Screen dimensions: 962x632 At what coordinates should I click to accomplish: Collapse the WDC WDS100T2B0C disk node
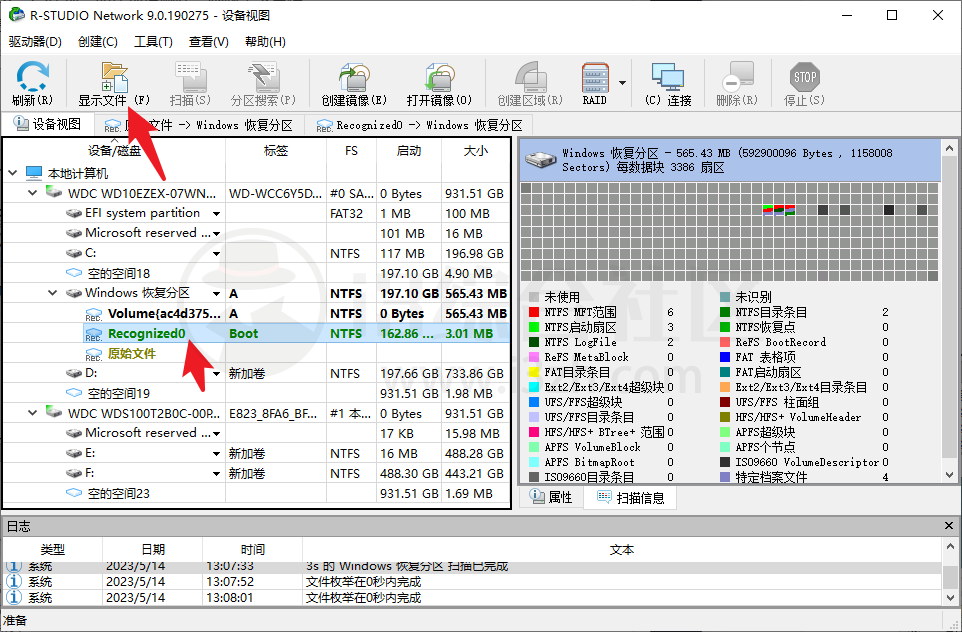pos(33,414)
